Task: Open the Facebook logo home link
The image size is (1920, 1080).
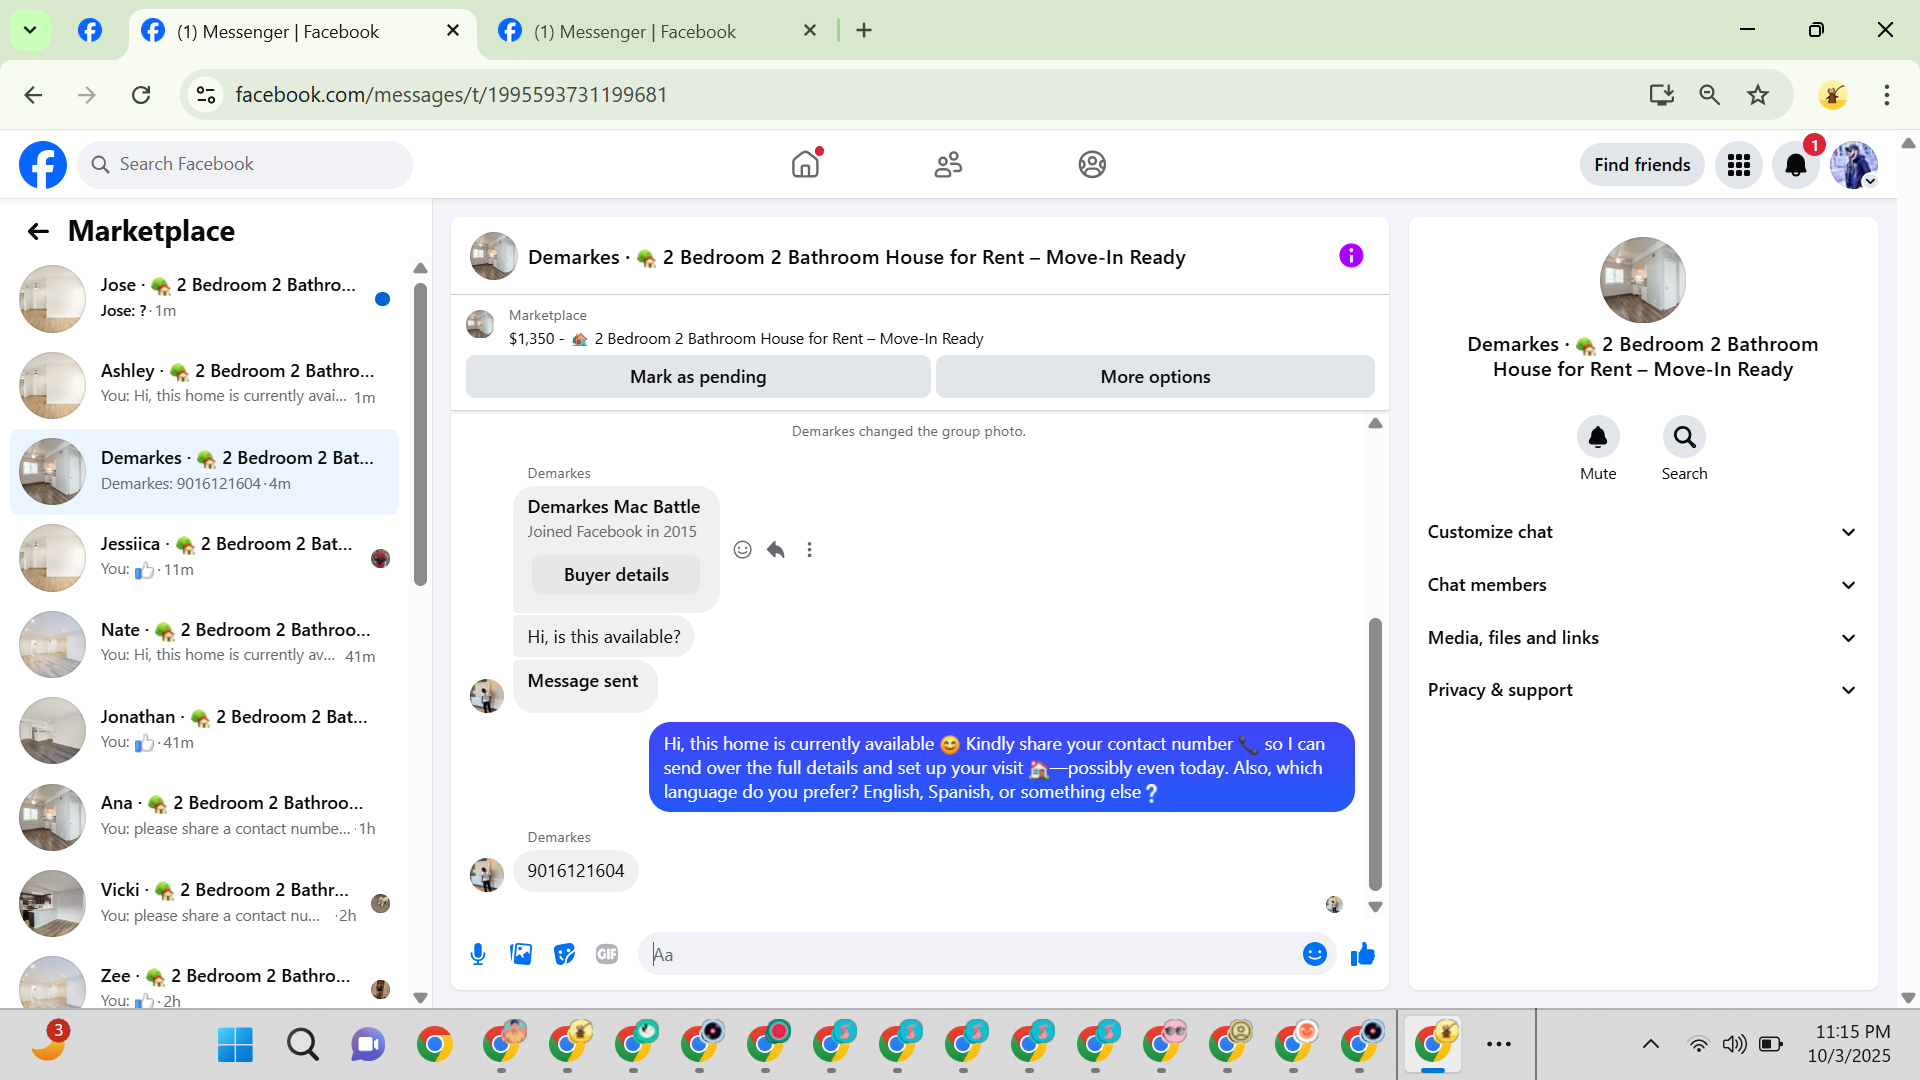Action: point(43,165)
